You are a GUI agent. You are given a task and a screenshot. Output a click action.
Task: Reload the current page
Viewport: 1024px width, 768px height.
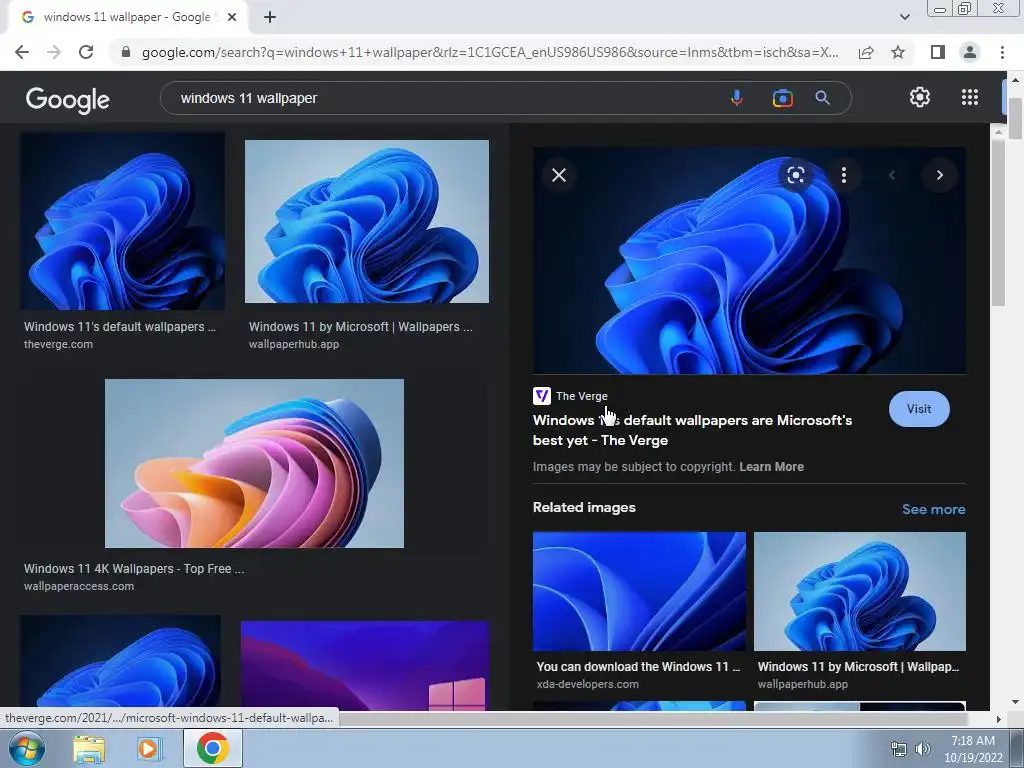(x=86, y=52)
